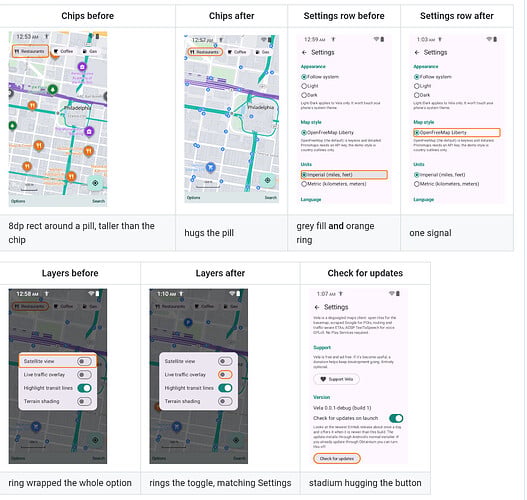
Task: Tap blue airplane marker in Chips after map
Action: pos(210,167)
